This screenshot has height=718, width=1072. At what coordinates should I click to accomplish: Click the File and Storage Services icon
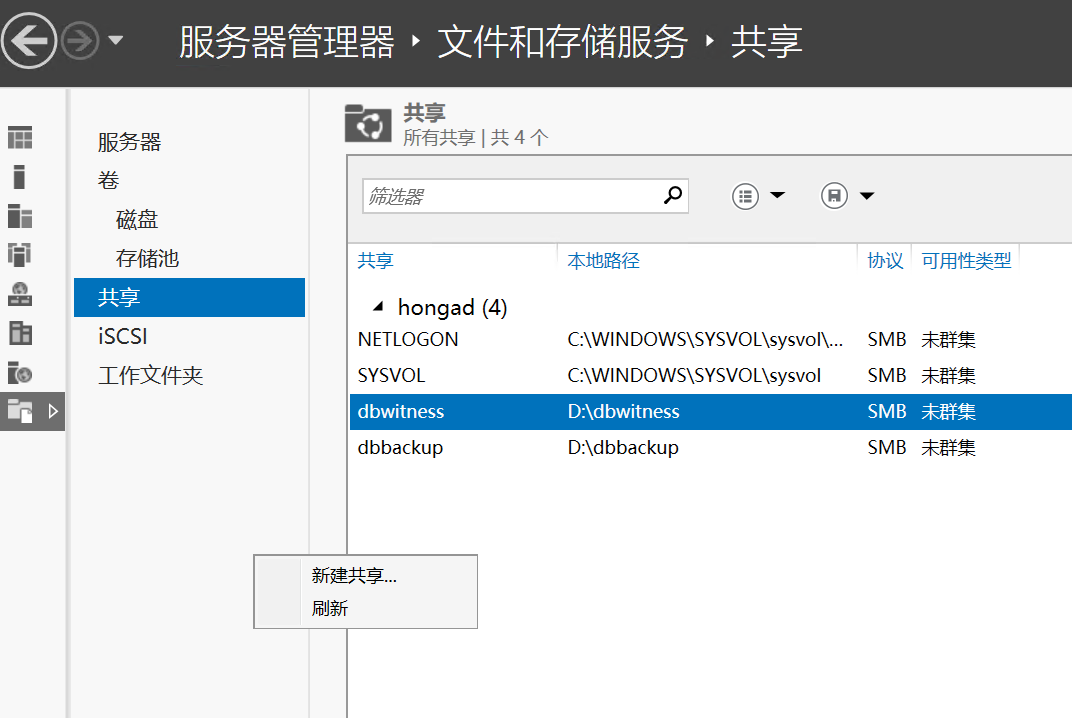click(x=20, y=410)
